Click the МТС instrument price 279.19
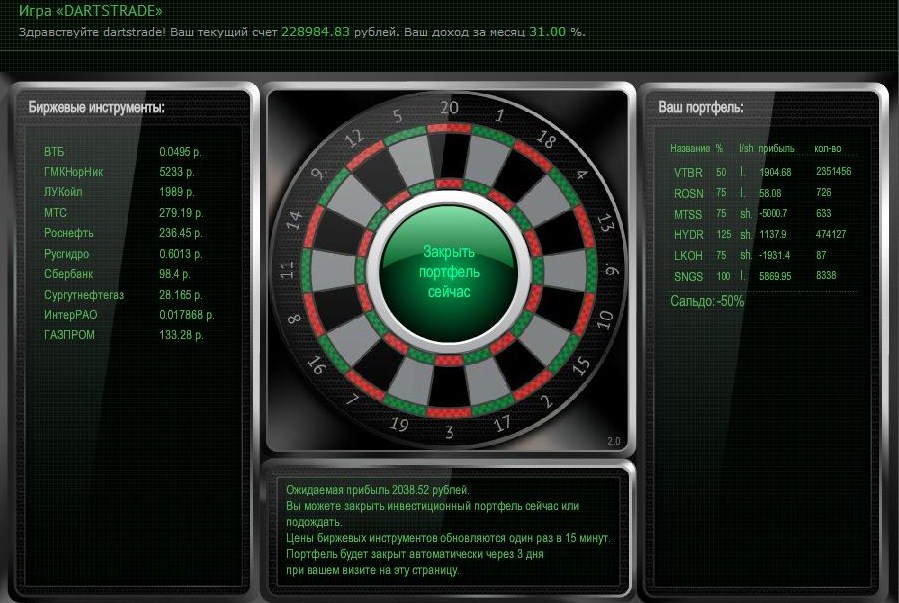Screen dimensions: 899x603 click(x=181, y=213)
